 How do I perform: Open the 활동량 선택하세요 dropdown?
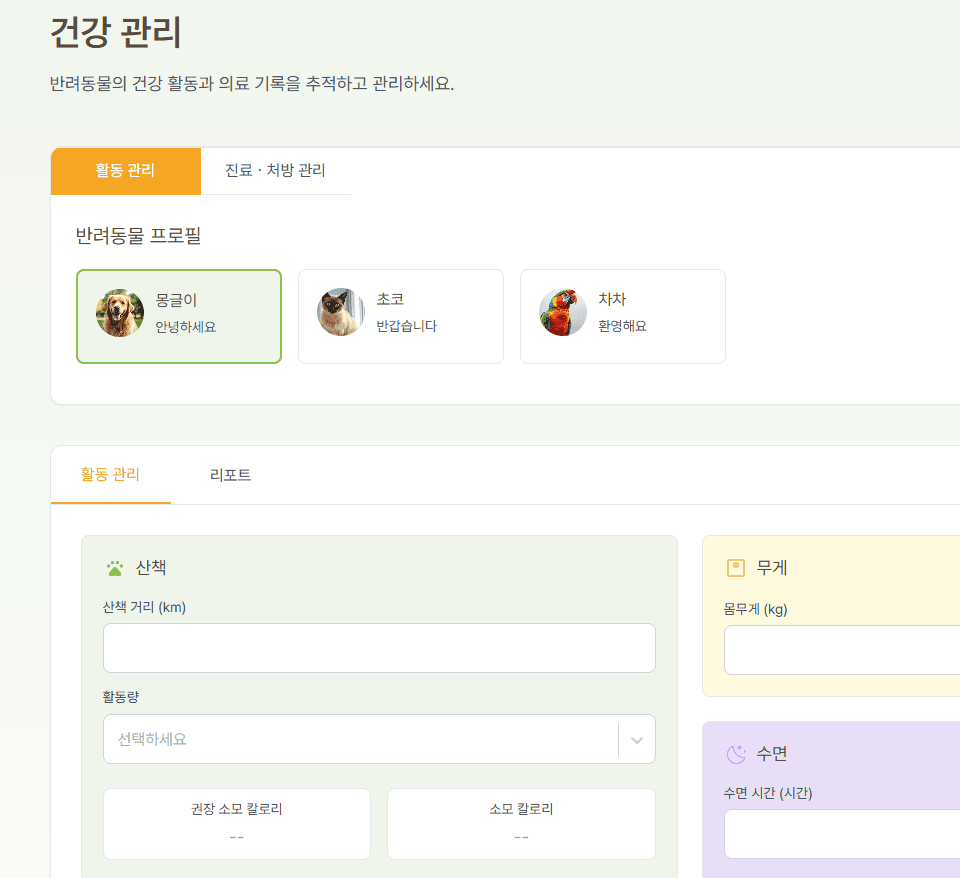pyautogui.click(x=360, y=739)
